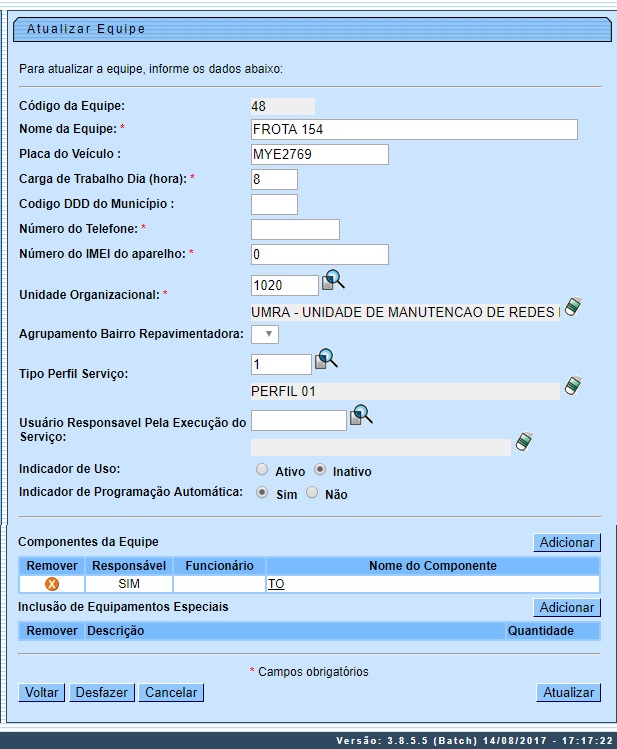The image size is (617, 749).
Task: Focus the Nome da Equipe text field
Action: [414, 129]
